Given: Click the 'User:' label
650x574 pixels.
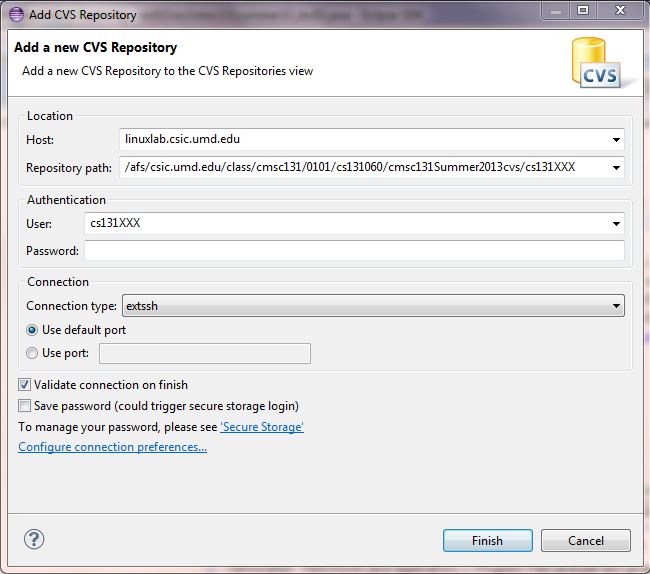Looking at the screenshot, I should coord(39,224).
